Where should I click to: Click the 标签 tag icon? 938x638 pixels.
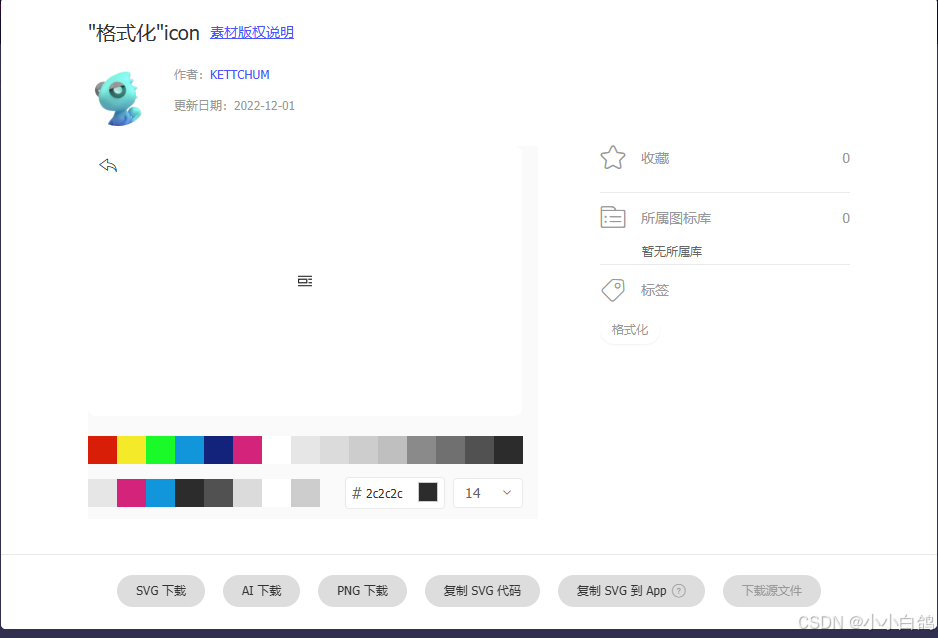pyautogui.click(x=613, y=290)
